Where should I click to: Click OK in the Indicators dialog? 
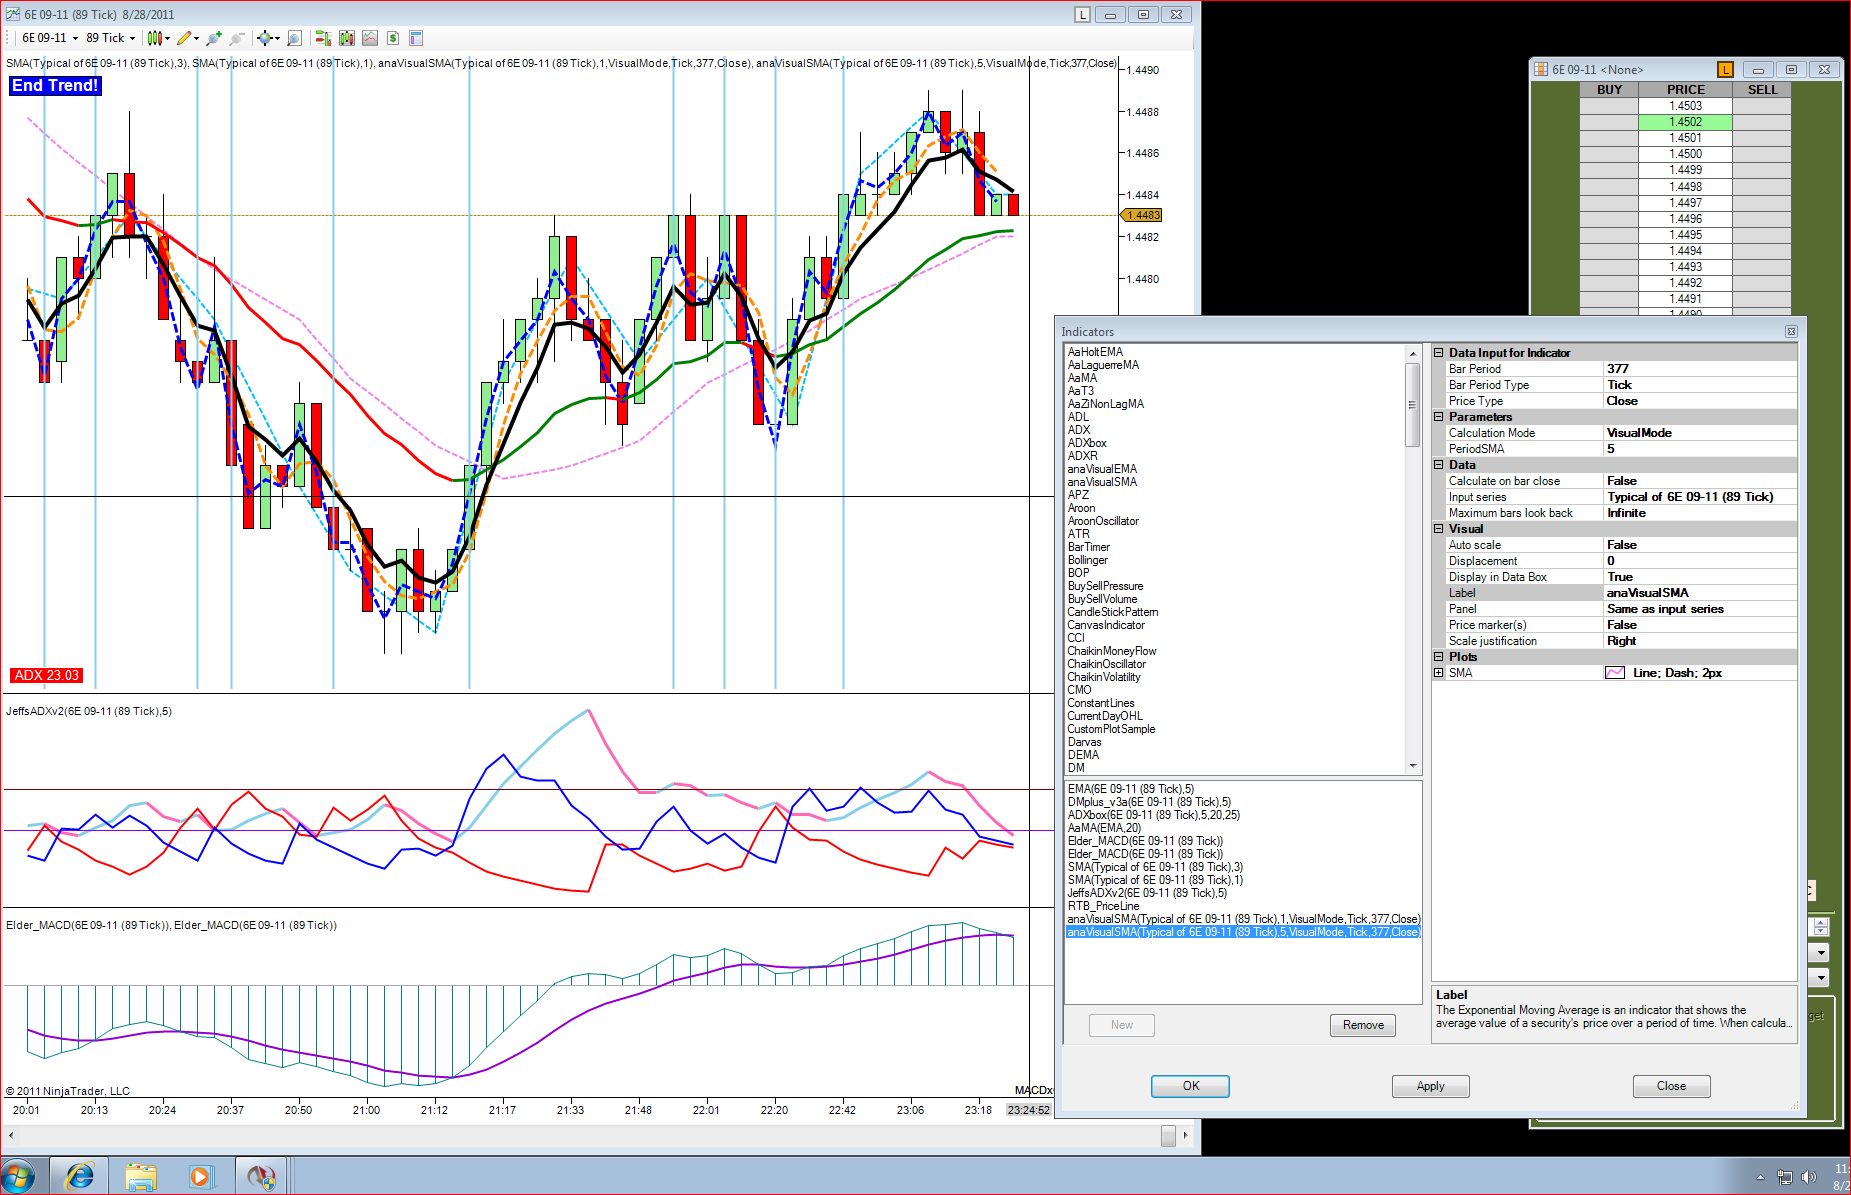[1190, 1086]
